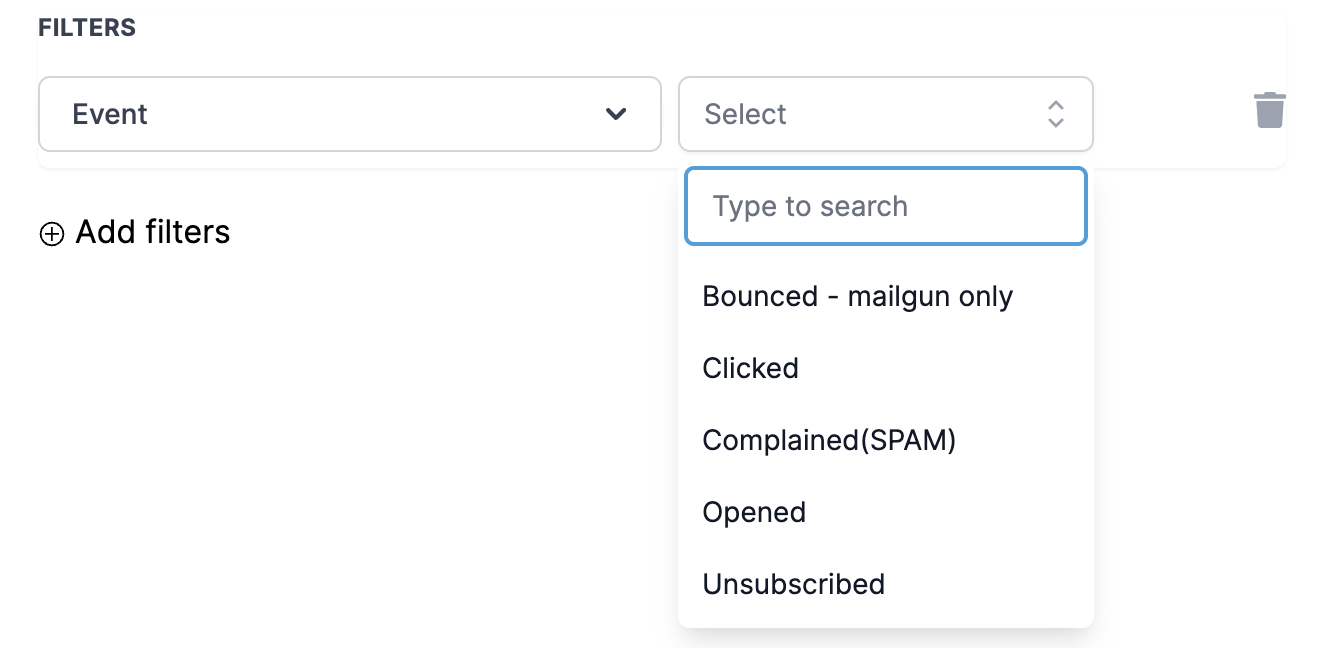
Task: Select the Clicked event option
Action: (x=750, y=368)
